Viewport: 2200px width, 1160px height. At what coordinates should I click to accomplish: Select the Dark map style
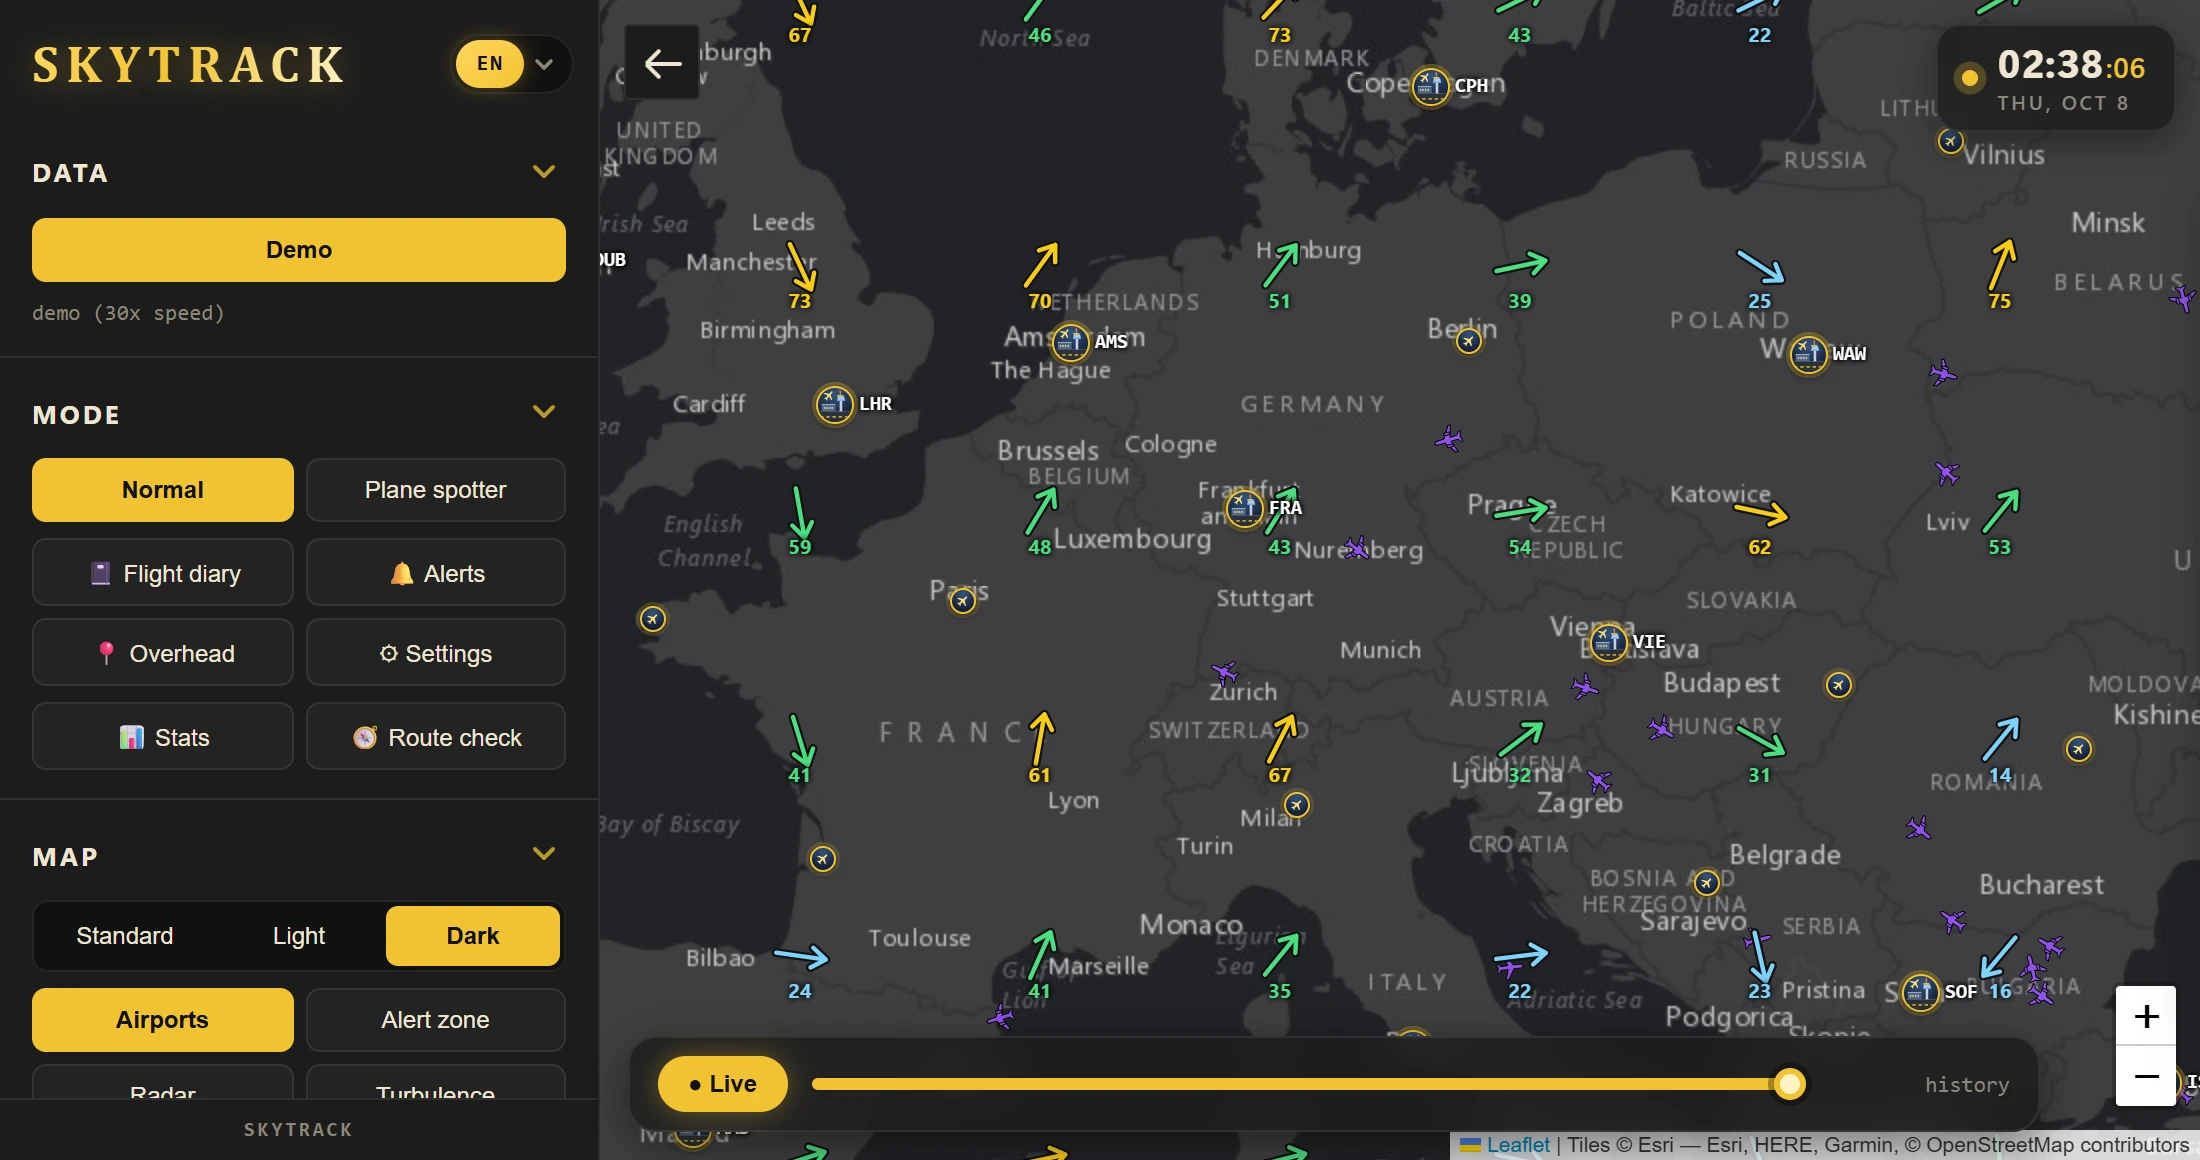point(473,936)
